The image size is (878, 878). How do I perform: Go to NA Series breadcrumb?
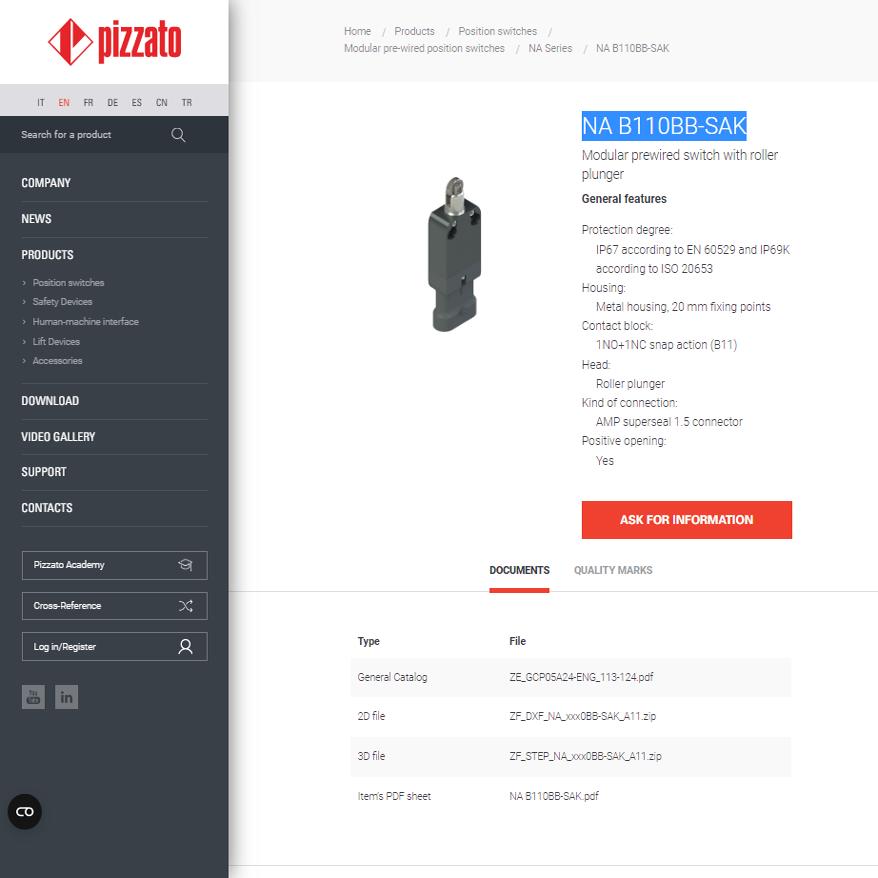[x=550, y=49]
